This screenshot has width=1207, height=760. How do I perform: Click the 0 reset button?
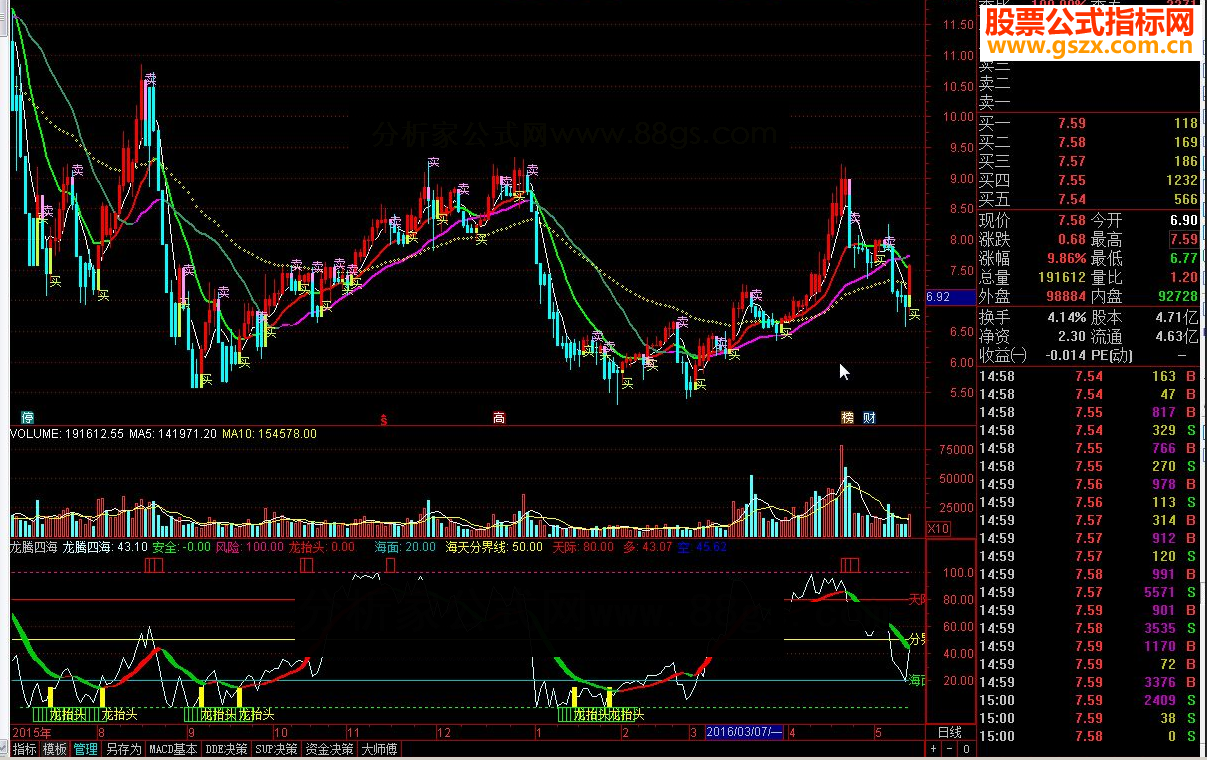point(966,748)
